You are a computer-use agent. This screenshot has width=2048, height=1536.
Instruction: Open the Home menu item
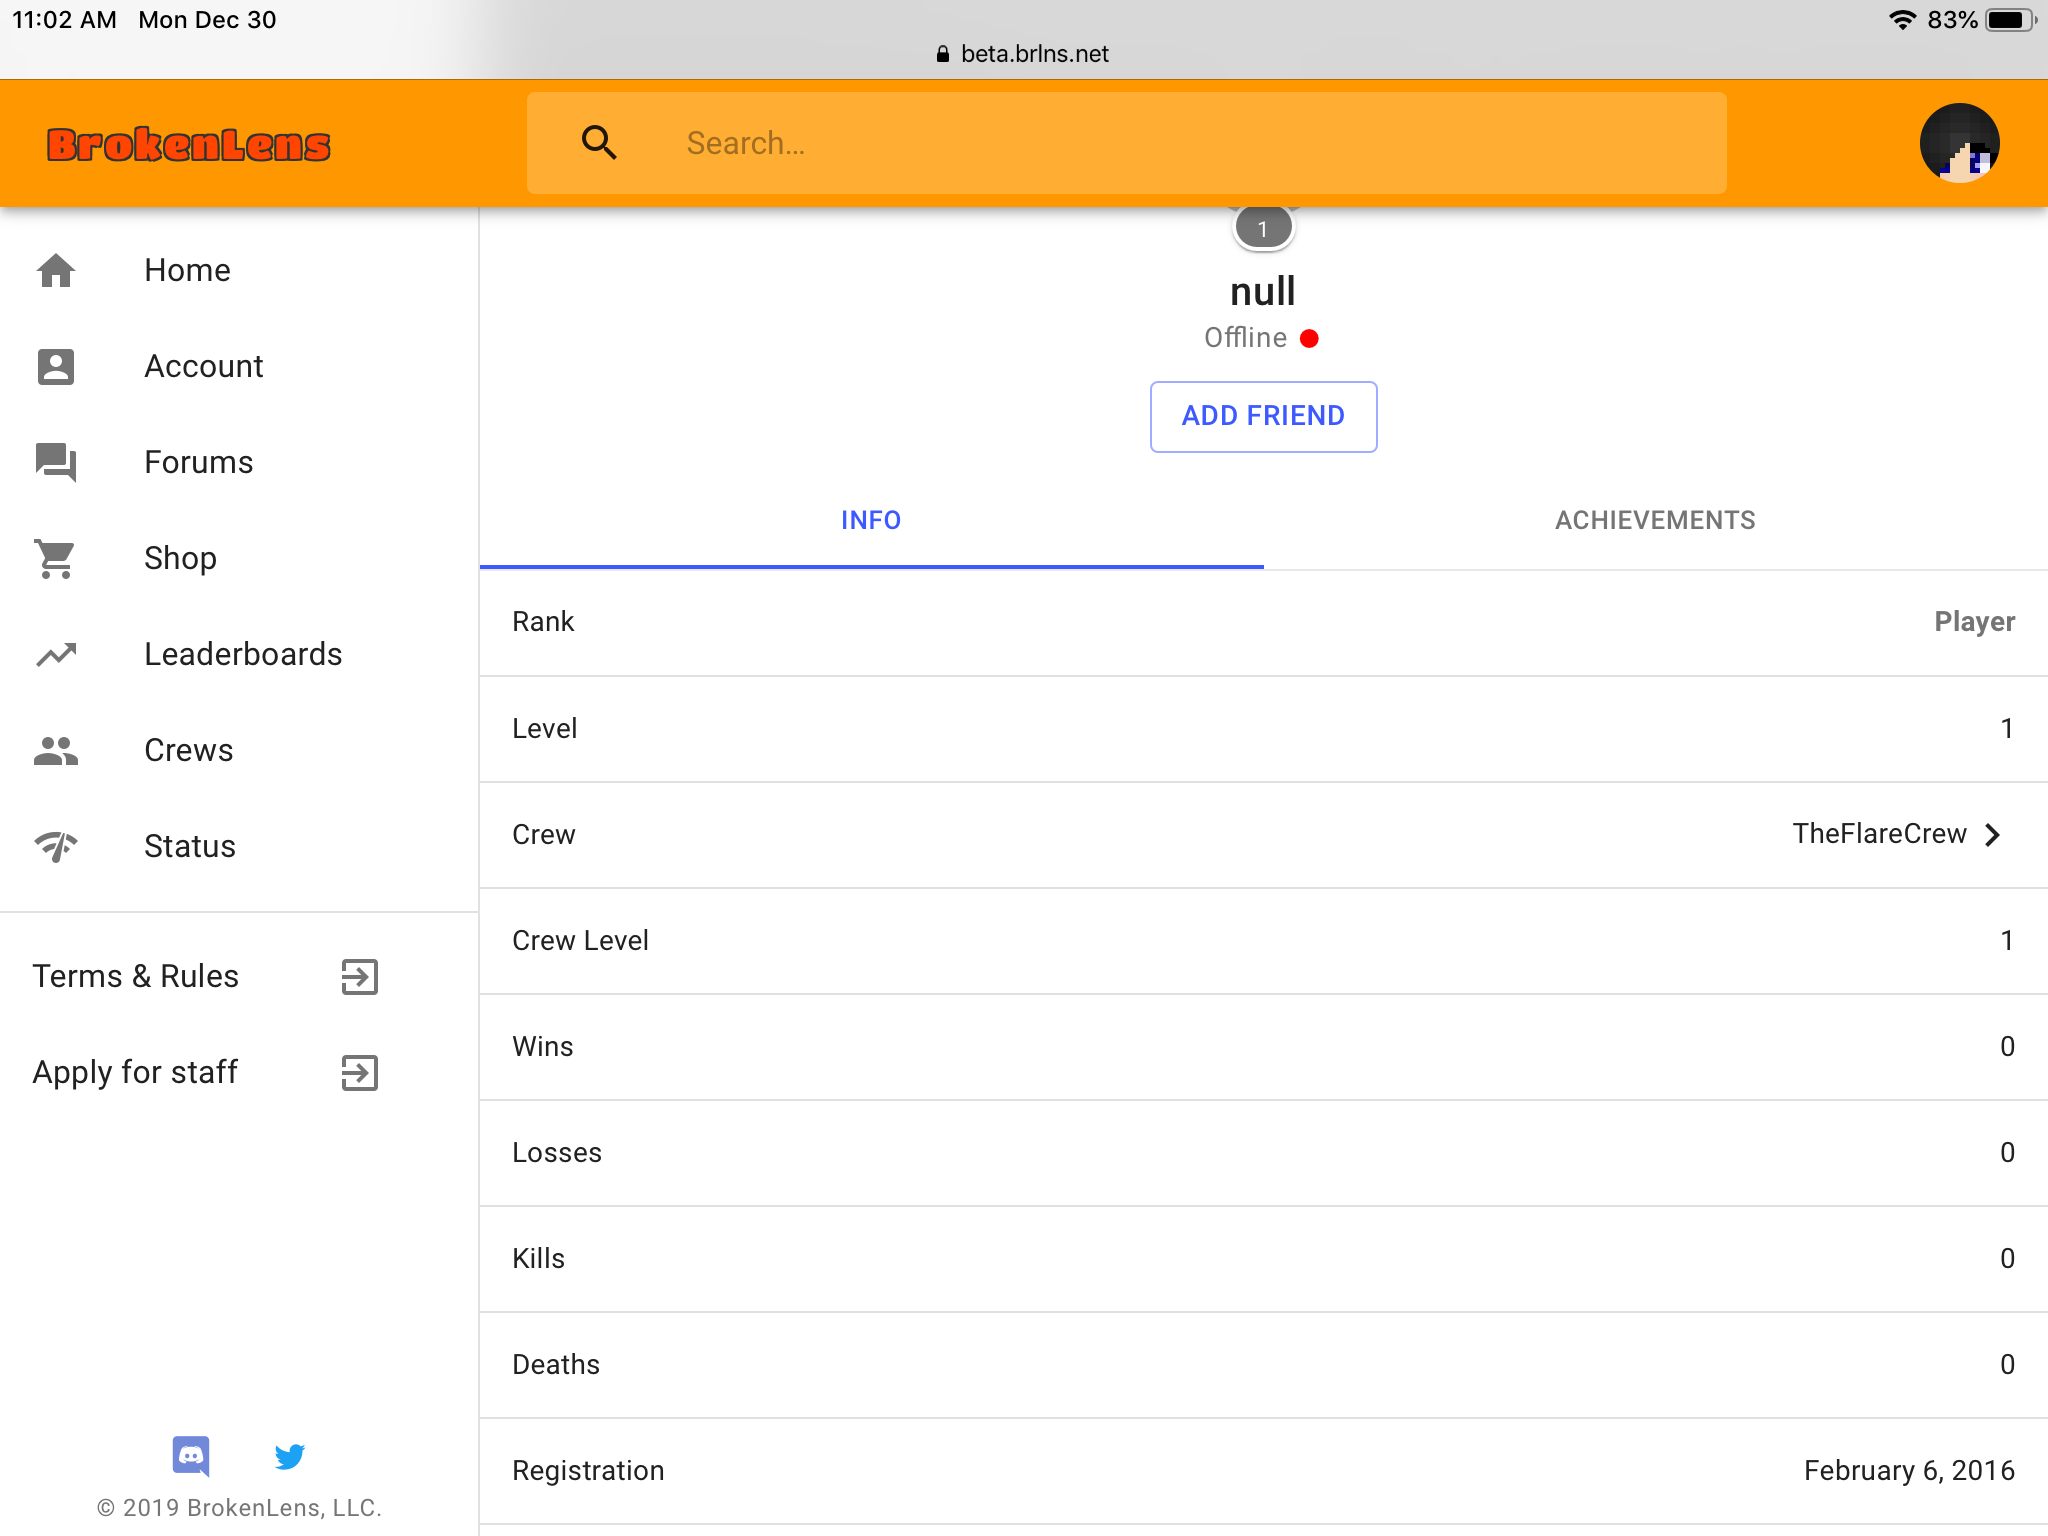tap(239, 270)
